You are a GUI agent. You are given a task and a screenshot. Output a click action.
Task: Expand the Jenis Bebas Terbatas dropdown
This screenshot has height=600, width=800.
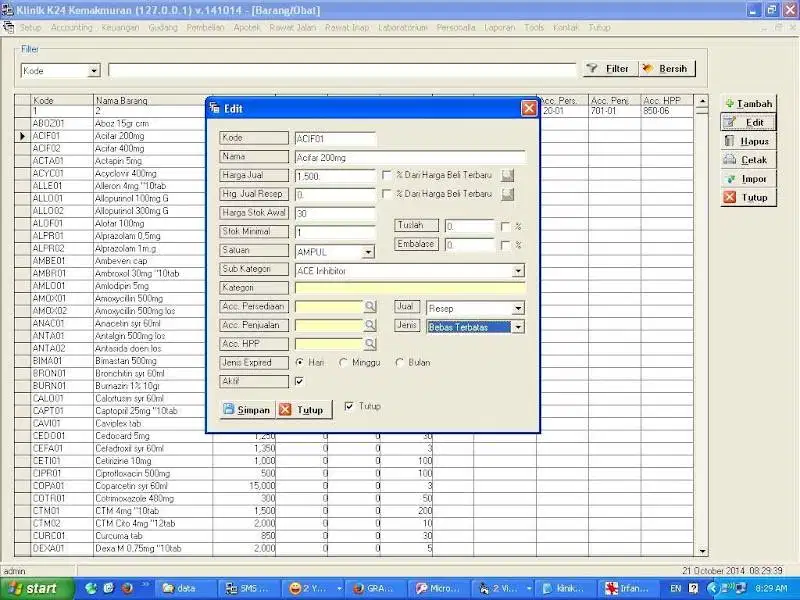tap(518, 327)
